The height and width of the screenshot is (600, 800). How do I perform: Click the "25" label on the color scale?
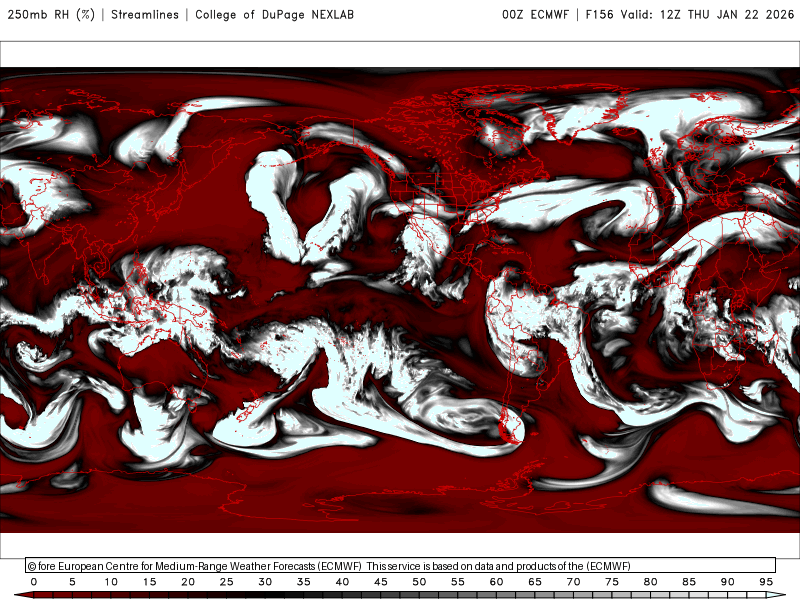227,582
